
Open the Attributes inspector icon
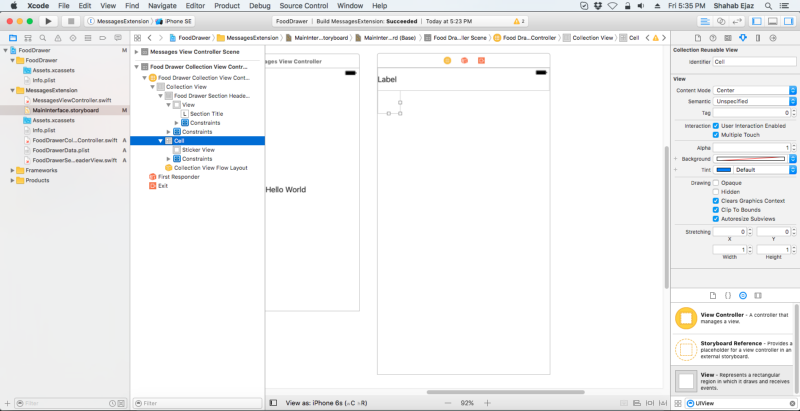pyautogui.click(x=743, y=38)
